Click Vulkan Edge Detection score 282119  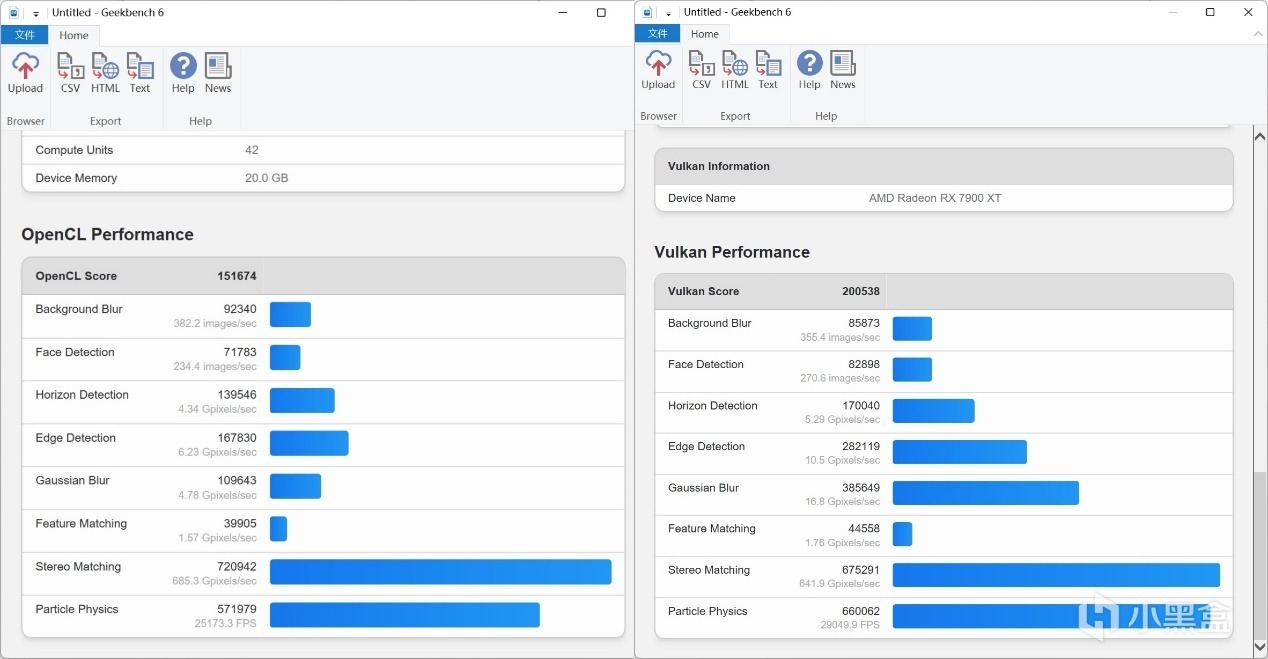pos(861,447)
